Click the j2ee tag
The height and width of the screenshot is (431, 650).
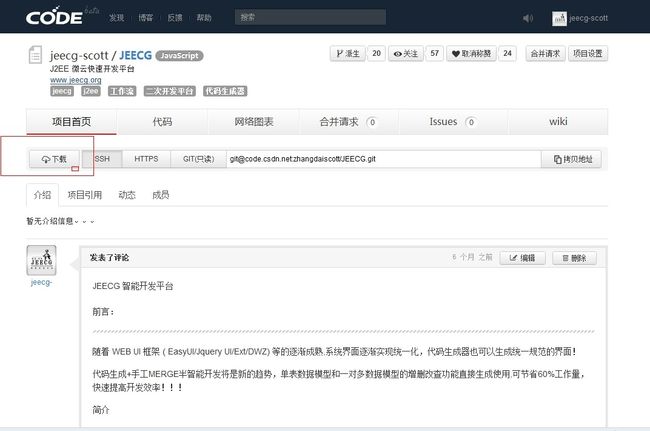coord(90,91)
